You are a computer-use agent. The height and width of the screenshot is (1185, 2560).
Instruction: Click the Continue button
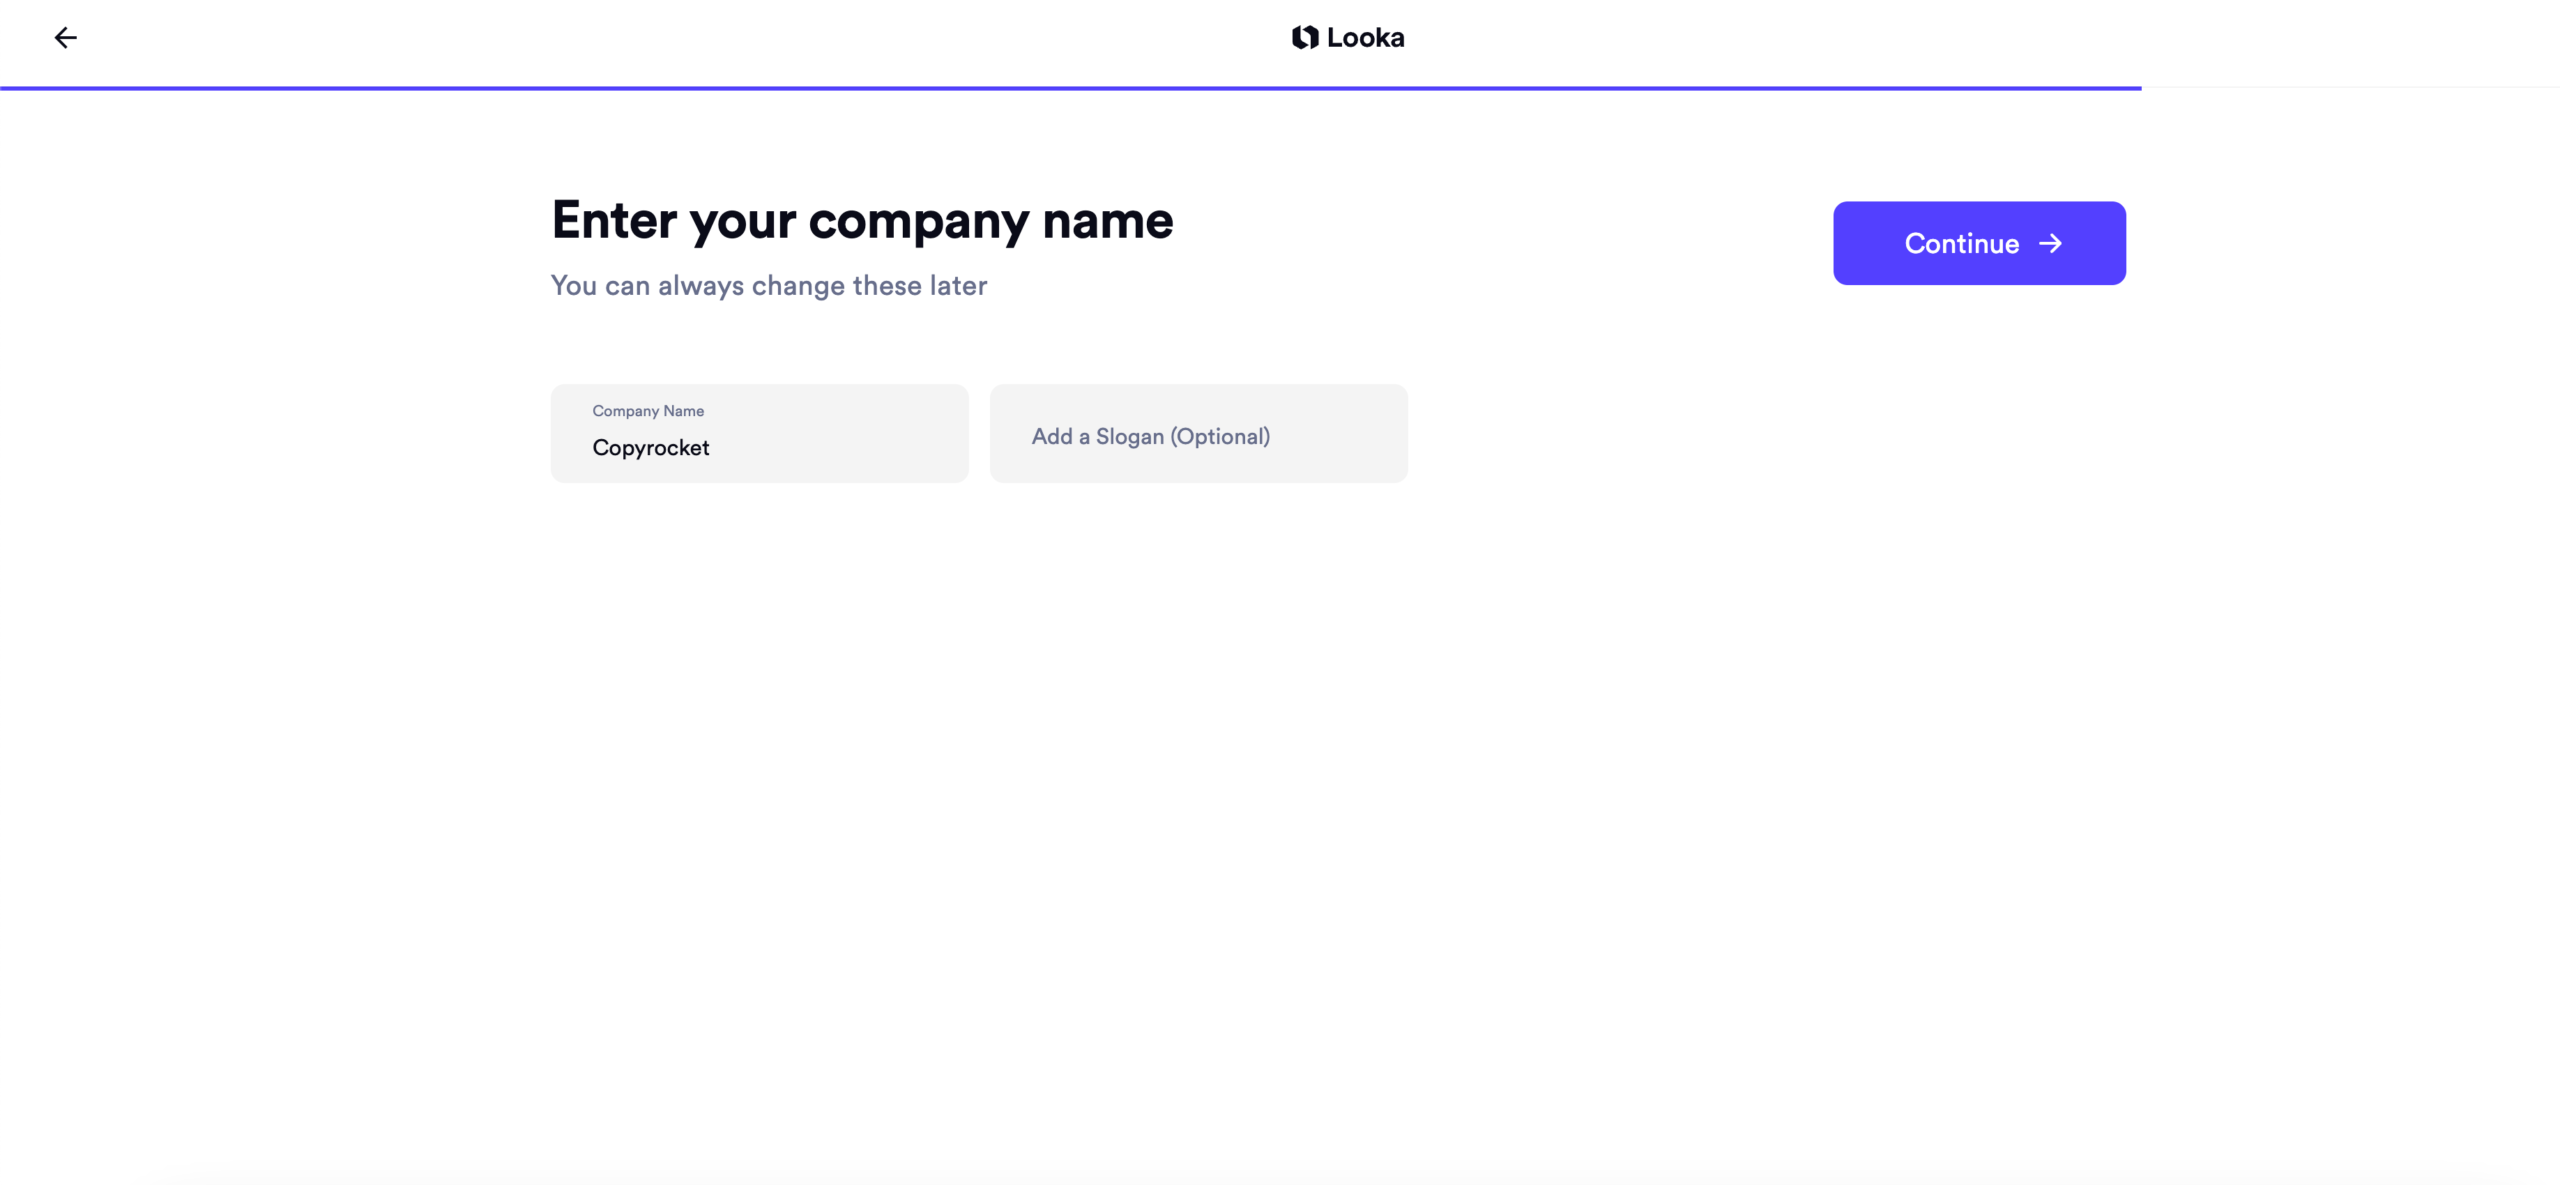click(x=1979, y=243)
